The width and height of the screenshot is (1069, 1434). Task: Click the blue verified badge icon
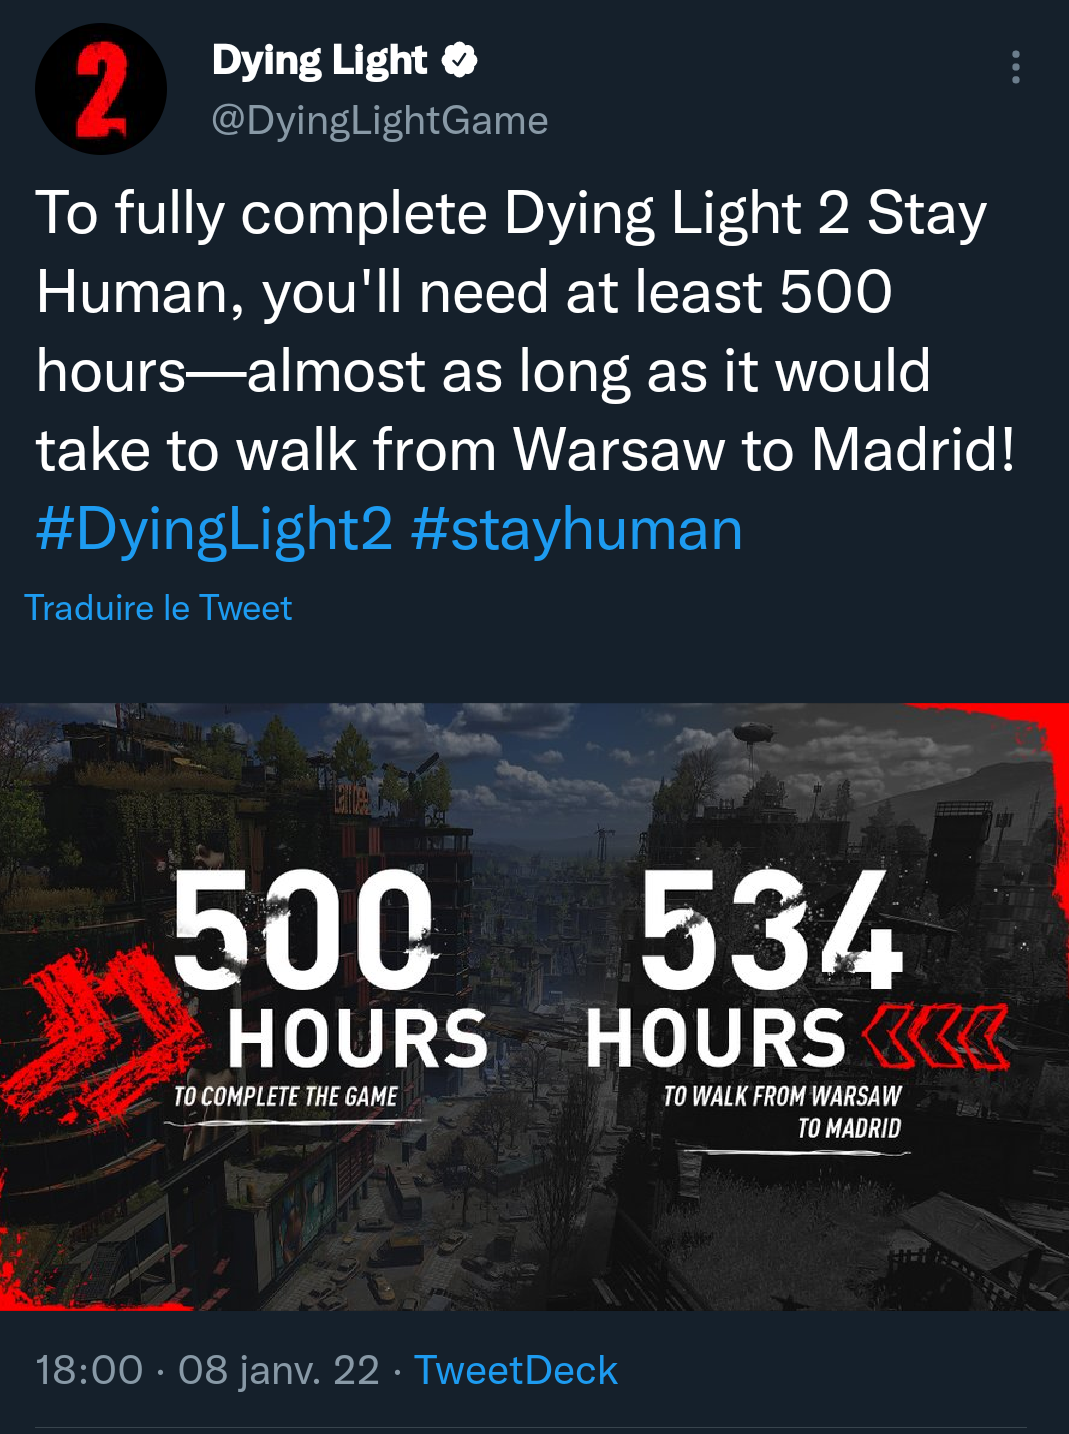[459, 60]
